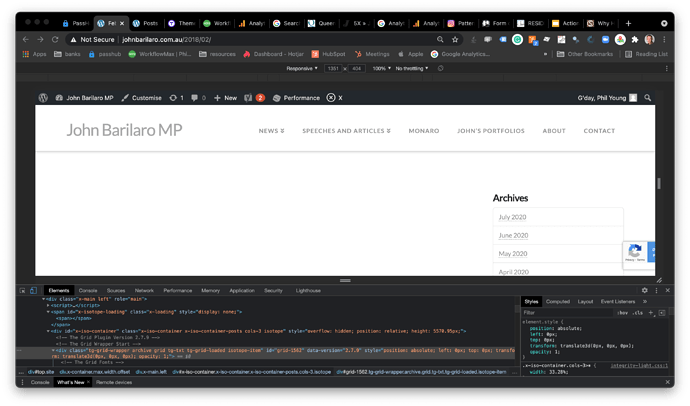Open Responsive device dropdown

click(x=302, y=69)
